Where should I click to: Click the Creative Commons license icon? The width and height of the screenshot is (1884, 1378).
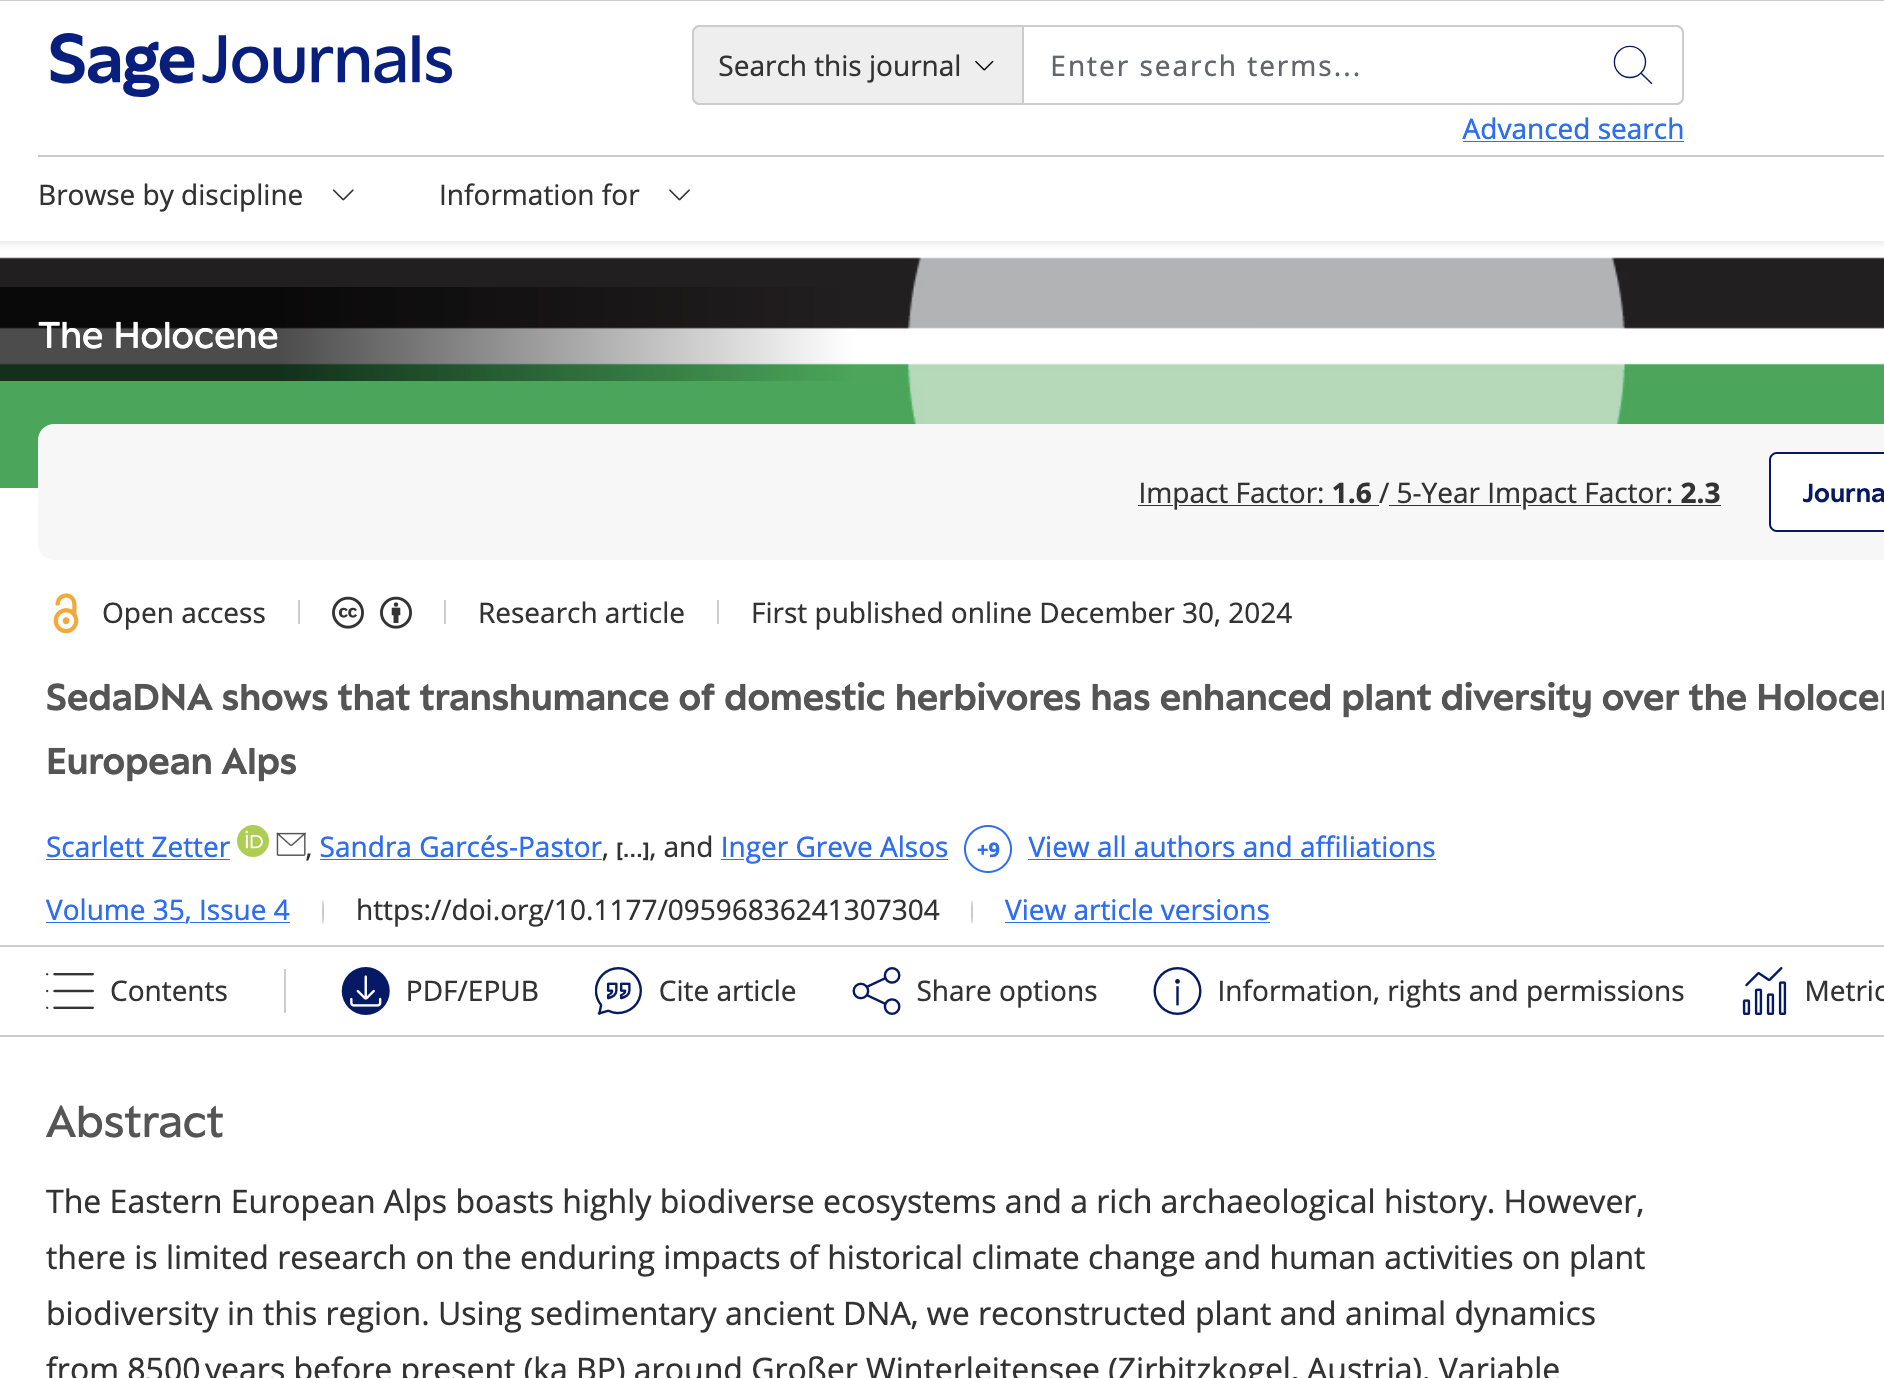tap(348, 613)
